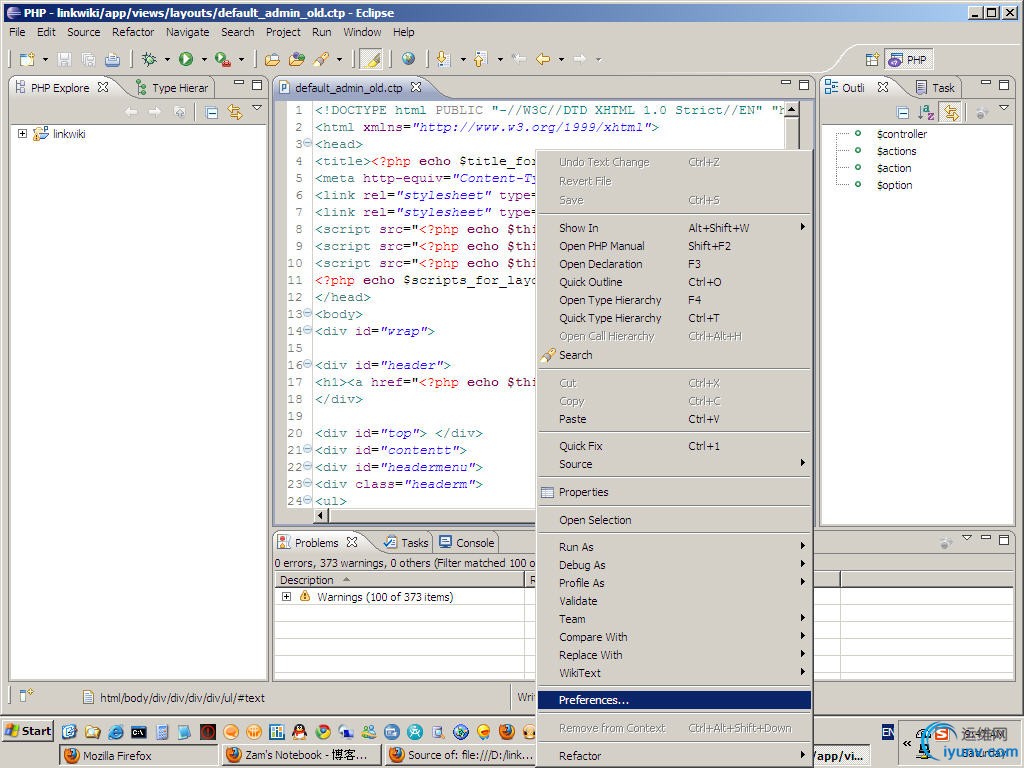Click the Previous Annotation up-arrow icon
Image resolution: width=1024 pixels, height=768 pixels.
(480, 59)
